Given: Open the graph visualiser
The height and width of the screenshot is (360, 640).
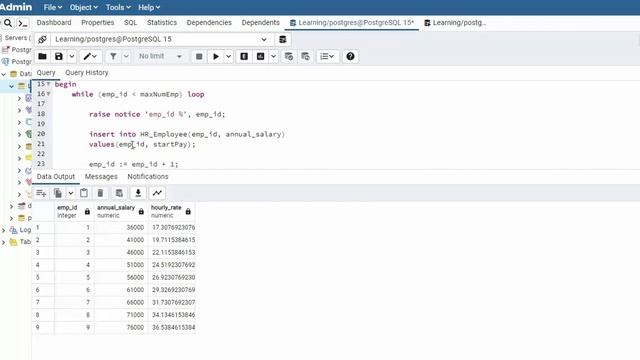Looking at the screenshot, I should click(x=157, y=193).
